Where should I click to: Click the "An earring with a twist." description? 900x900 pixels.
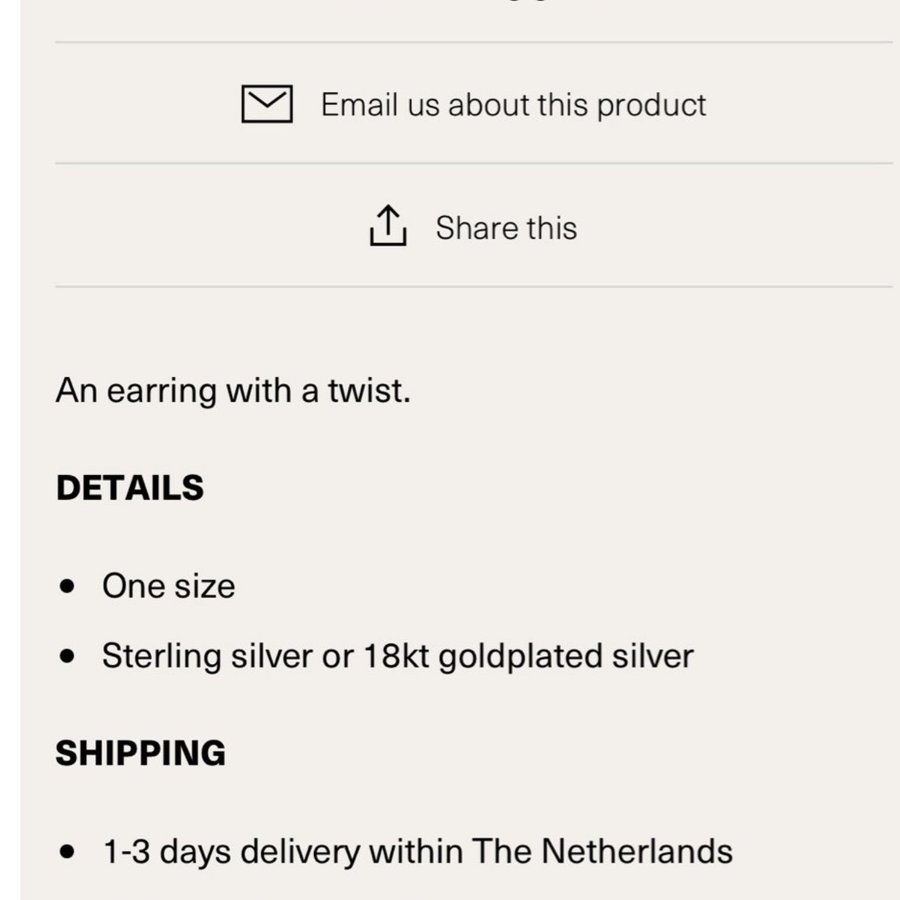point(233,390)
